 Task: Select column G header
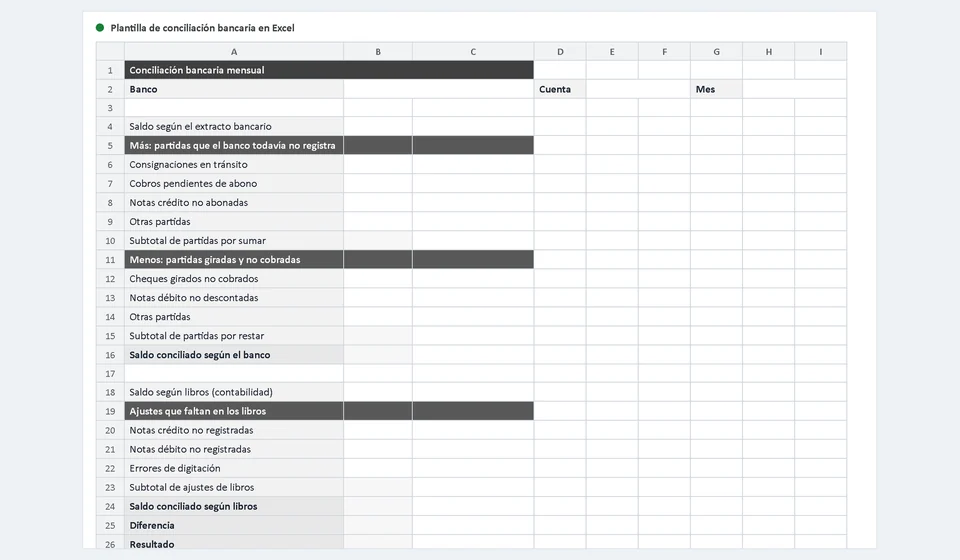(x=716, y=51)
